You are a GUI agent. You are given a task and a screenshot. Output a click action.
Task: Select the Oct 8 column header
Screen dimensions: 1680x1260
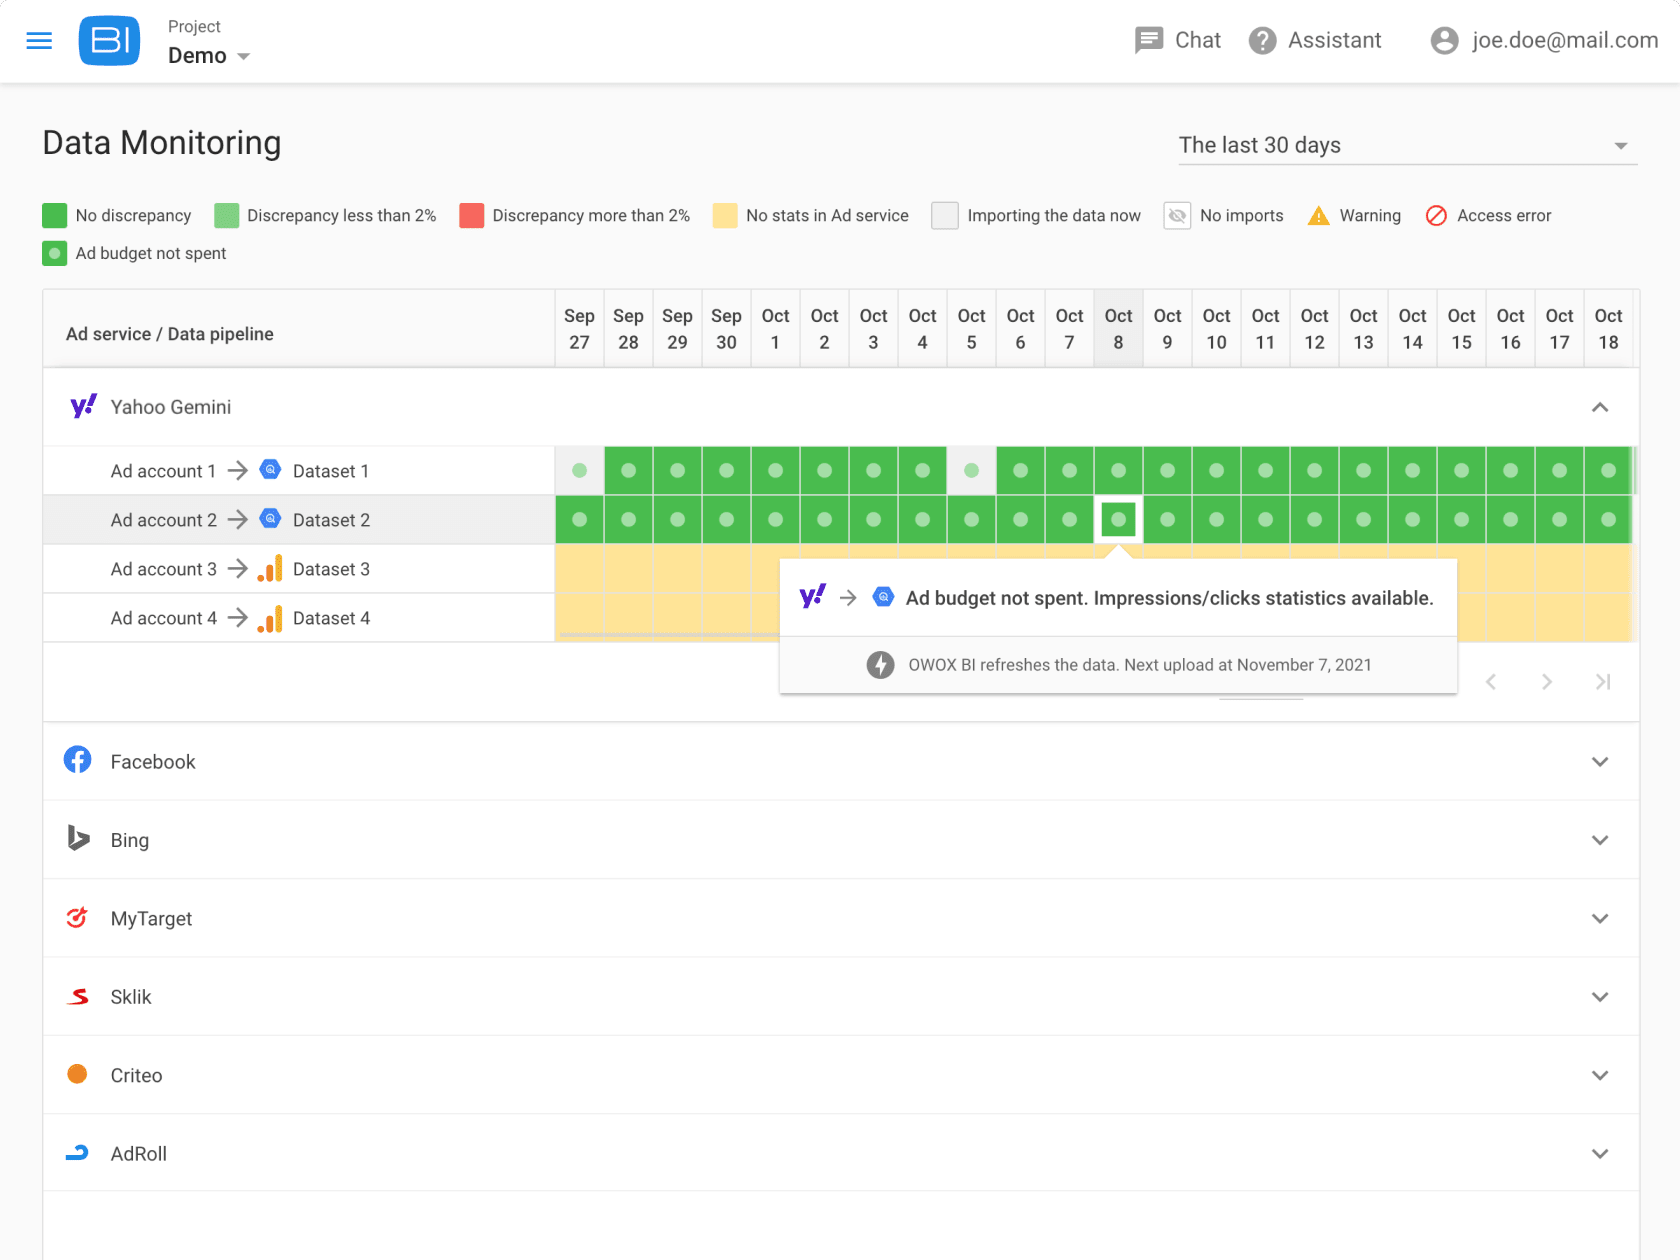[x=1118, y=329]
